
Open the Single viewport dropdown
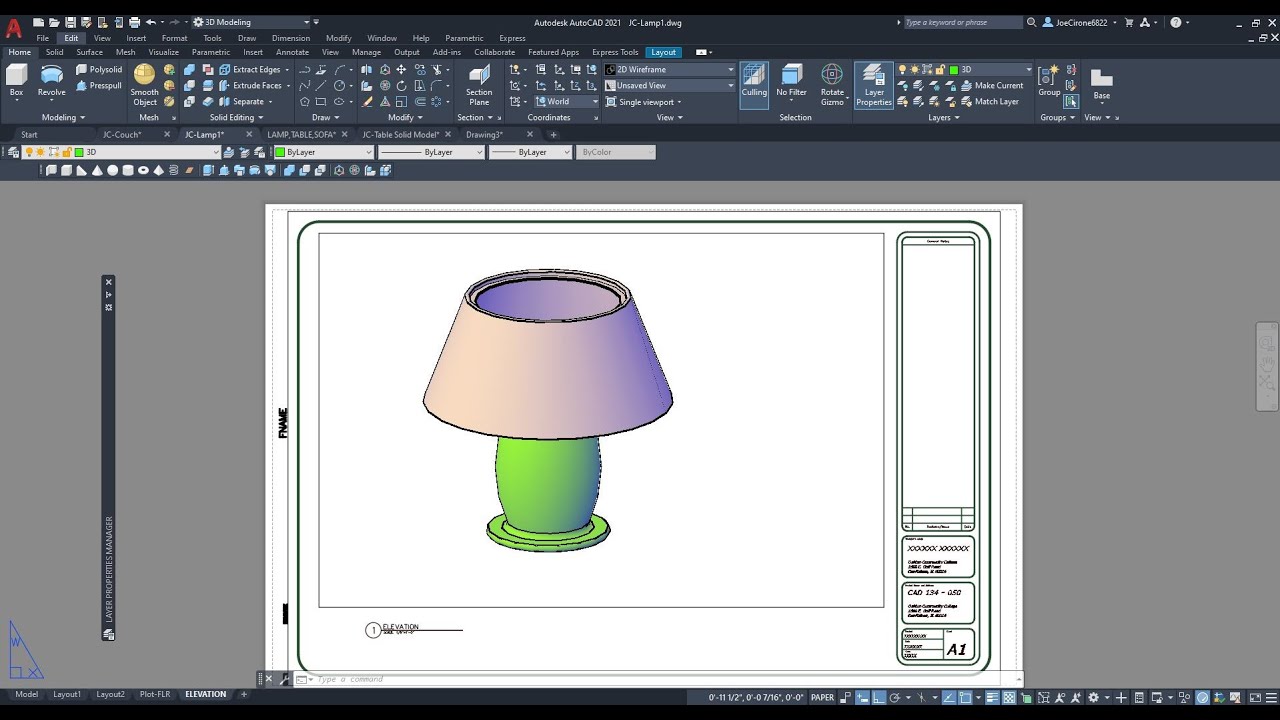tap(644, 102)
